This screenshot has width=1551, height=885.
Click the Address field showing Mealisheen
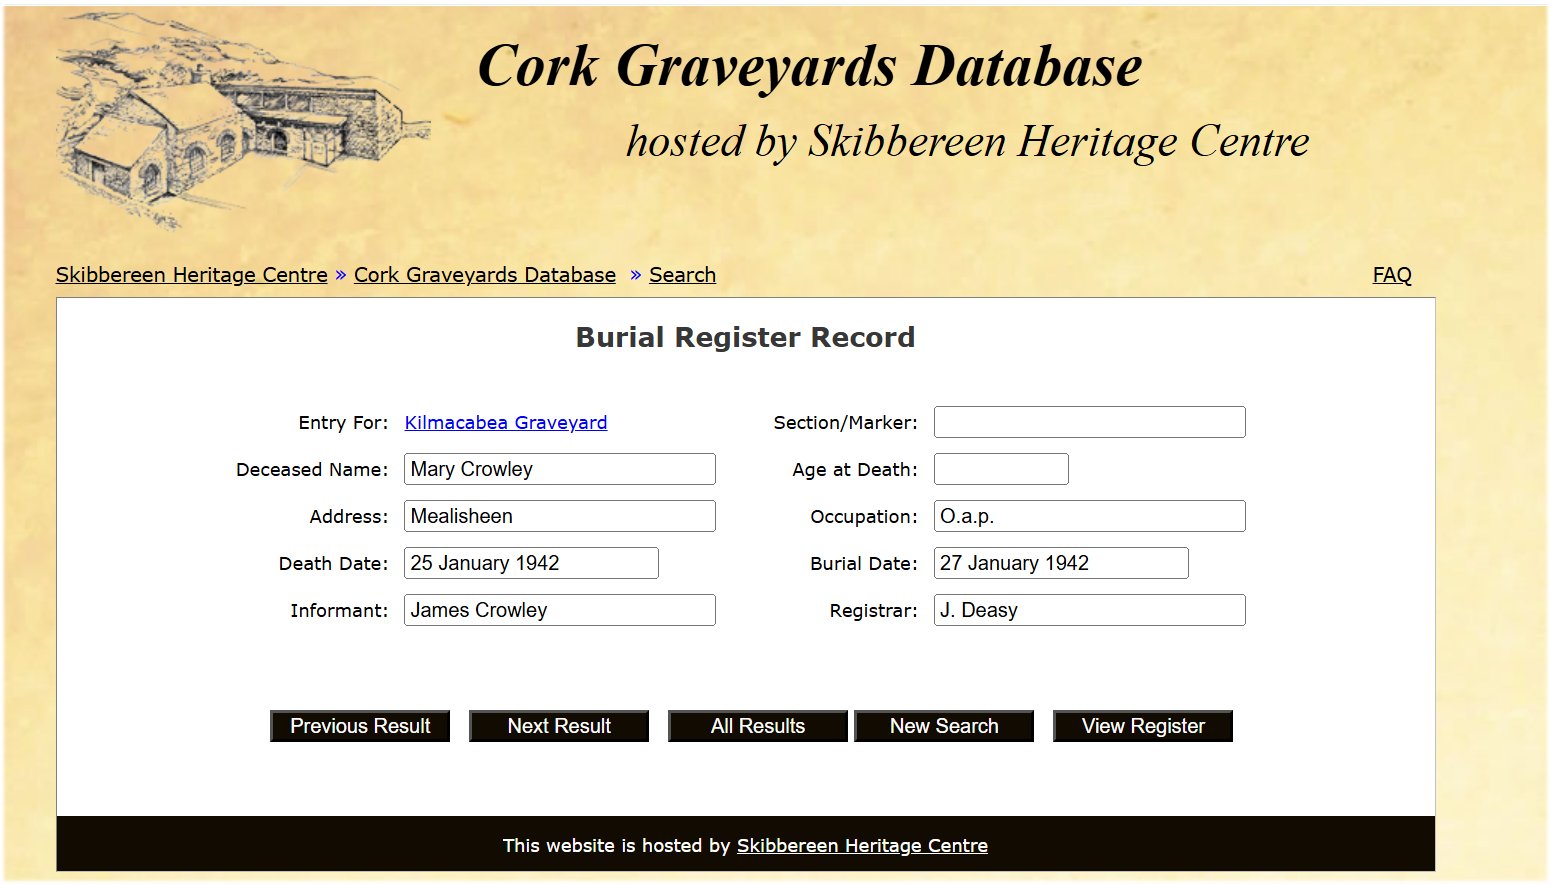pos(560,516)
